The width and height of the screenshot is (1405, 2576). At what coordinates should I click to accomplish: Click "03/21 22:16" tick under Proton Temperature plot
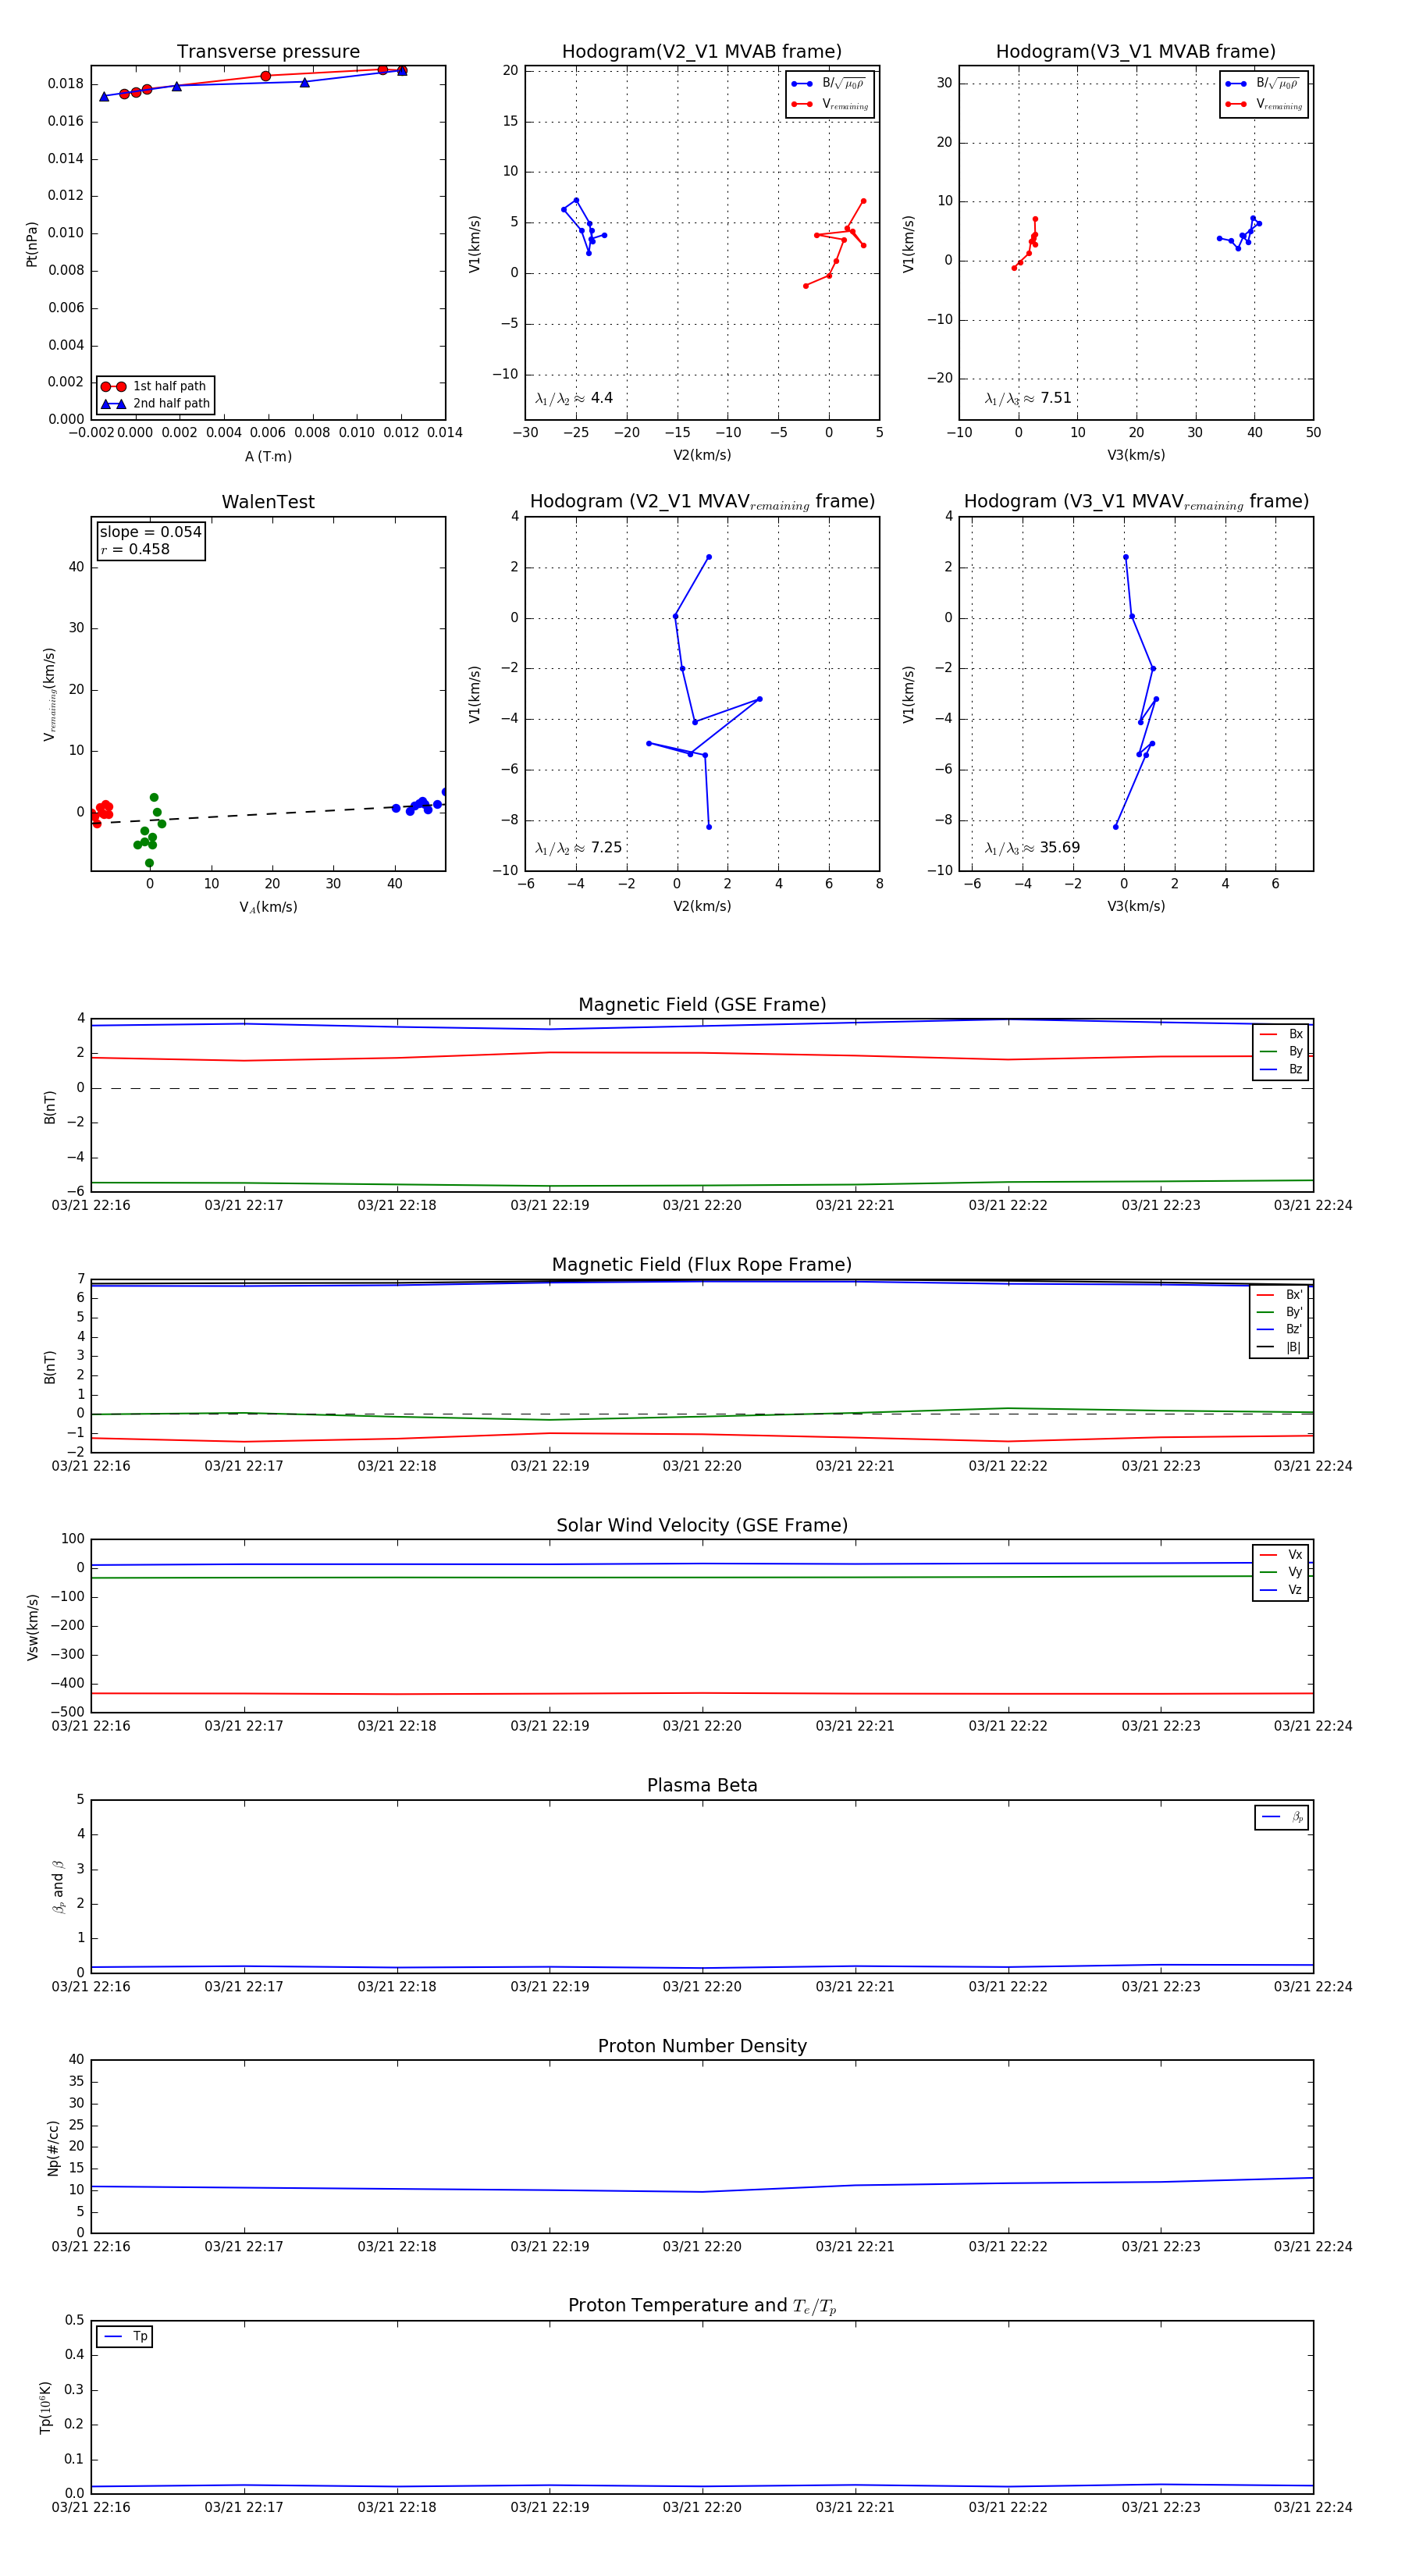[x=91, y=2508]
